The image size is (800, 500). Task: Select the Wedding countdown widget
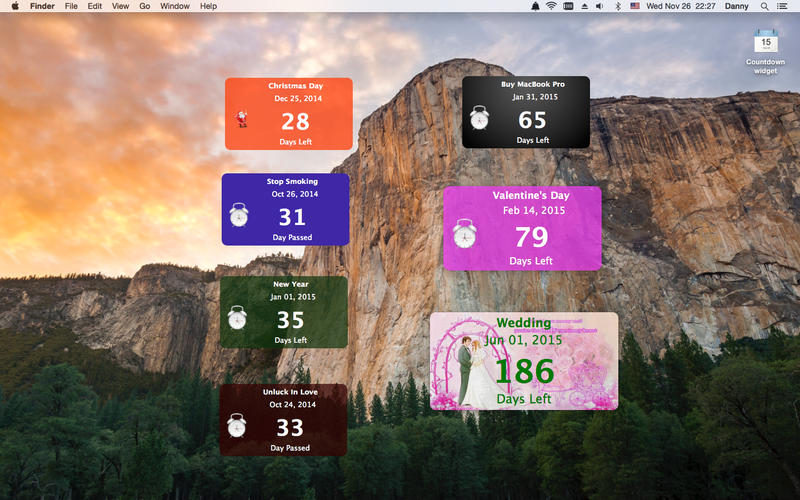tap(524, 362)
